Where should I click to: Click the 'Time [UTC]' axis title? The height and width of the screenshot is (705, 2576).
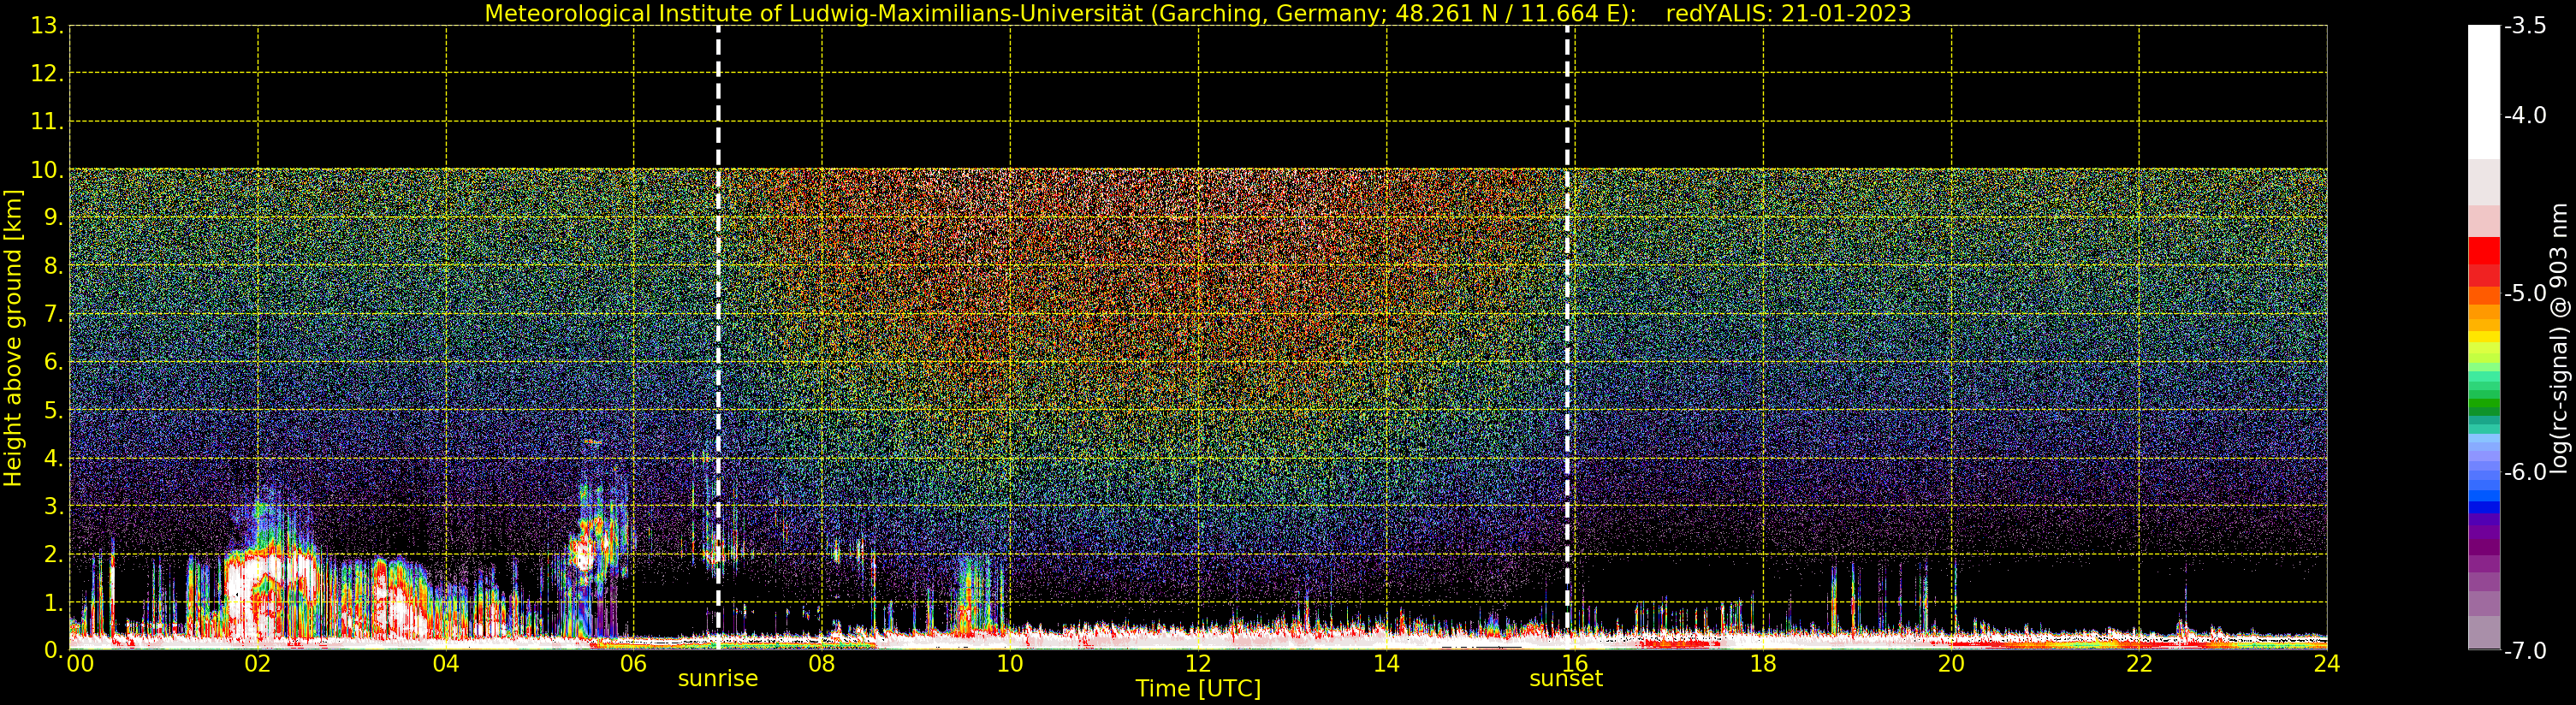[1198, 689]
